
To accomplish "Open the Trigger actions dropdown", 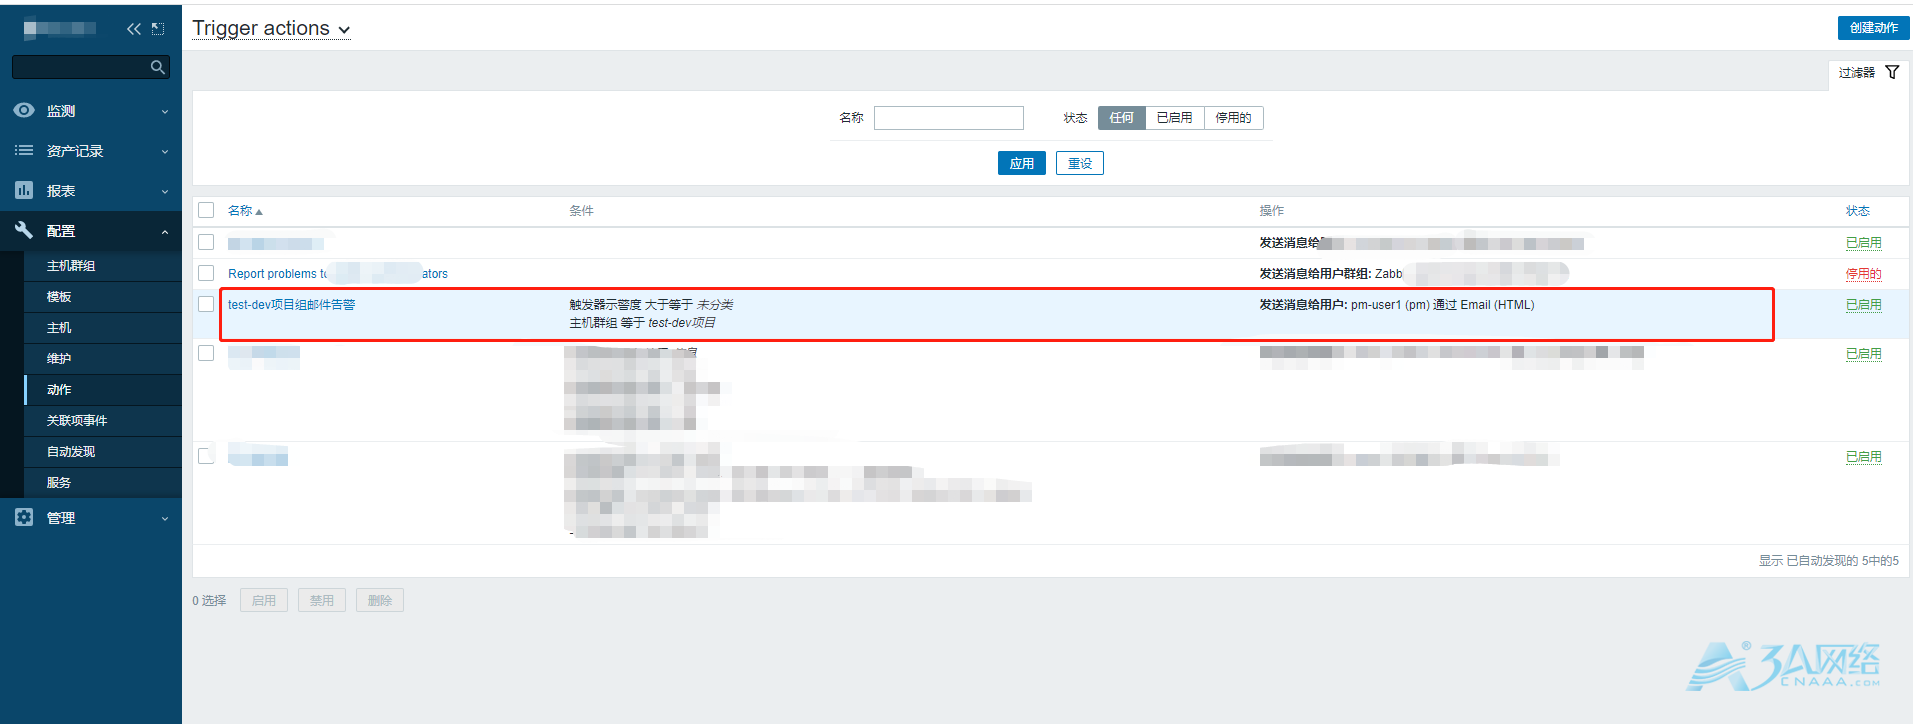I will [x=271, y=29].
